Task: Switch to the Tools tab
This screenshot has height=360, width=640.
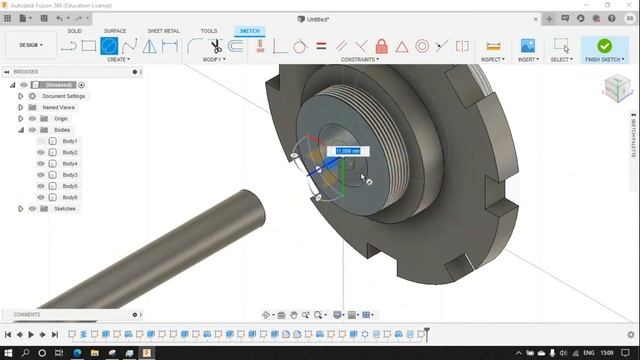Action: click(x=209, y=31)
